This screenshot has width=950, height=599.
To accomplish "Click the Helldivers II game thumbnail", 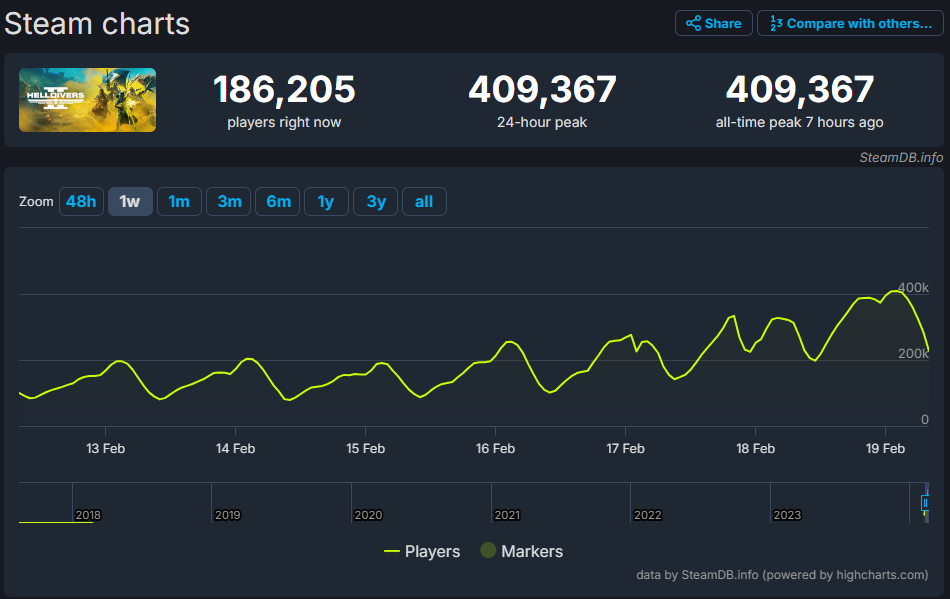I will (x=87, y=100).
